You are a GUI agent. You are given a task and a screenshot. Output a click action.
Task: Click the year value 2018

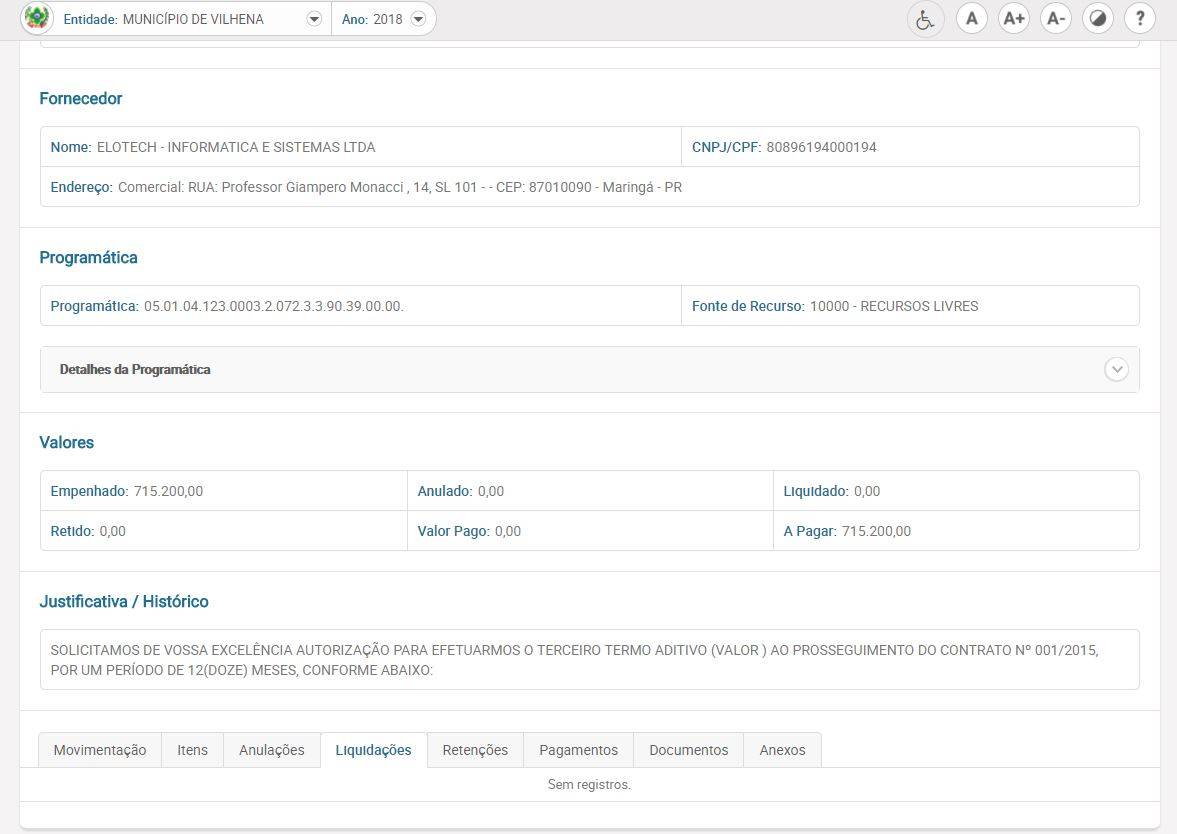point(388,19)
